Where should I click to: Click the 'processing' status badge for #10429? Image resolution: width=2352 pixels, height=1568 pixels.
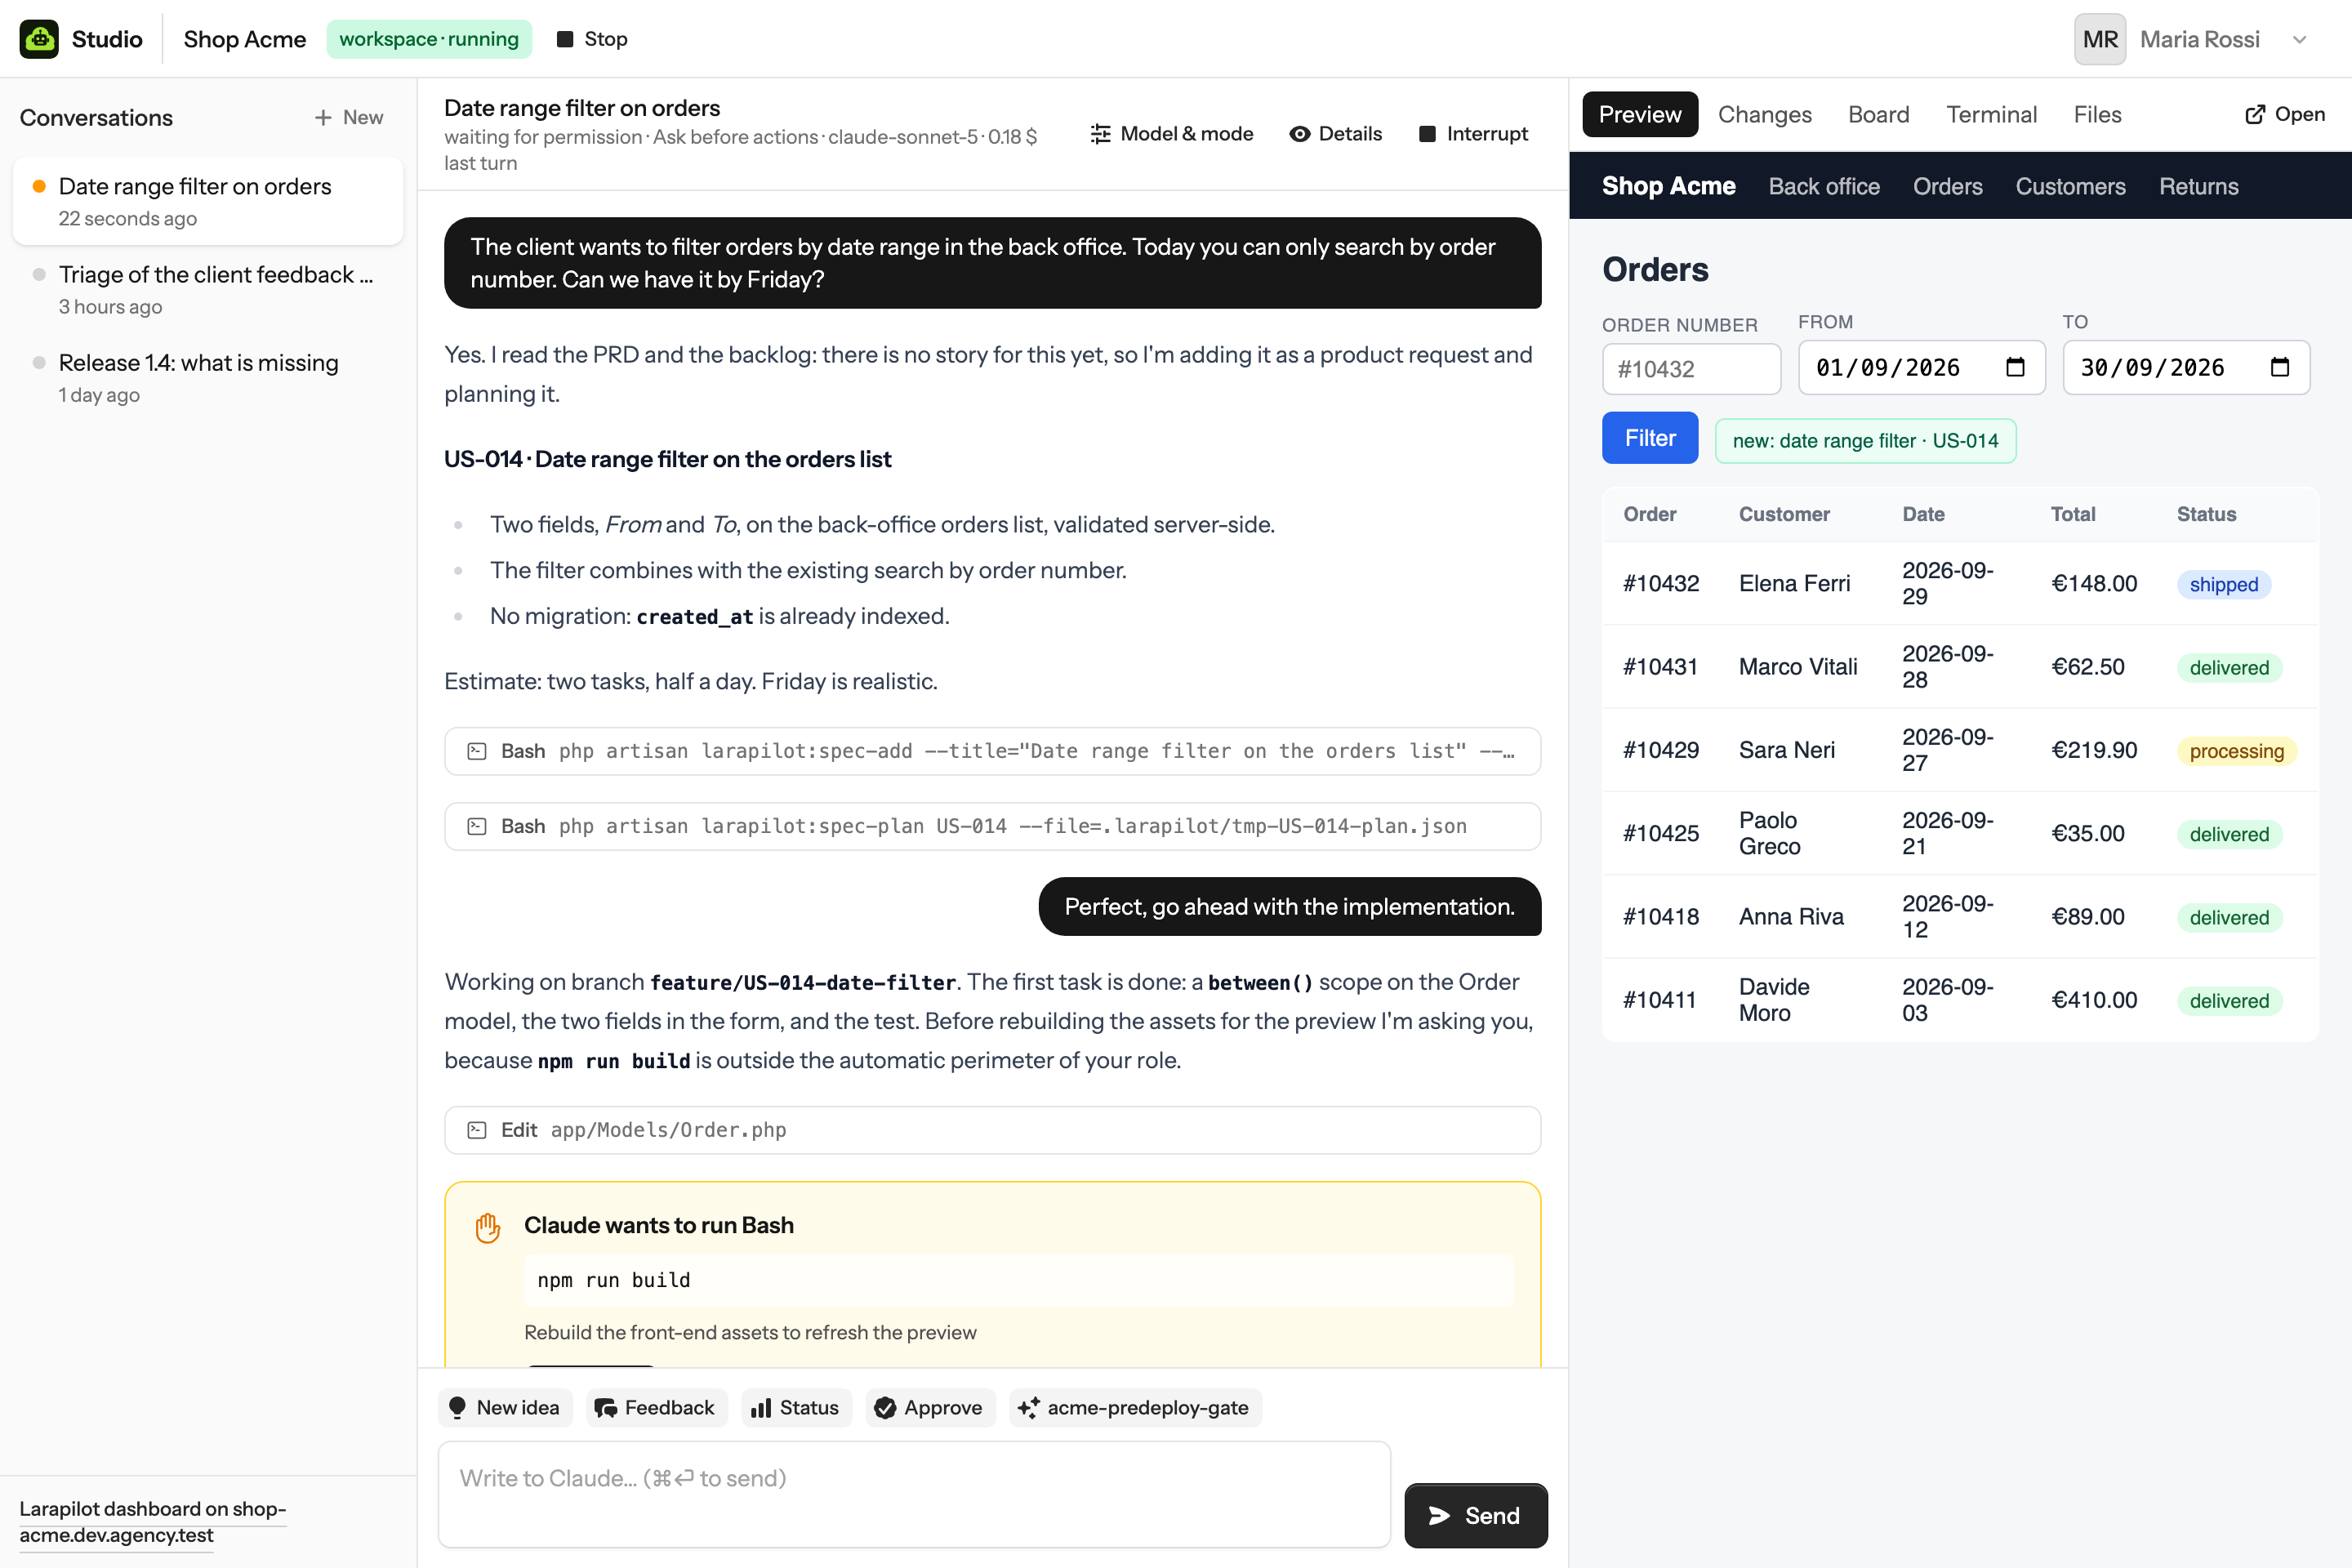2236,751
